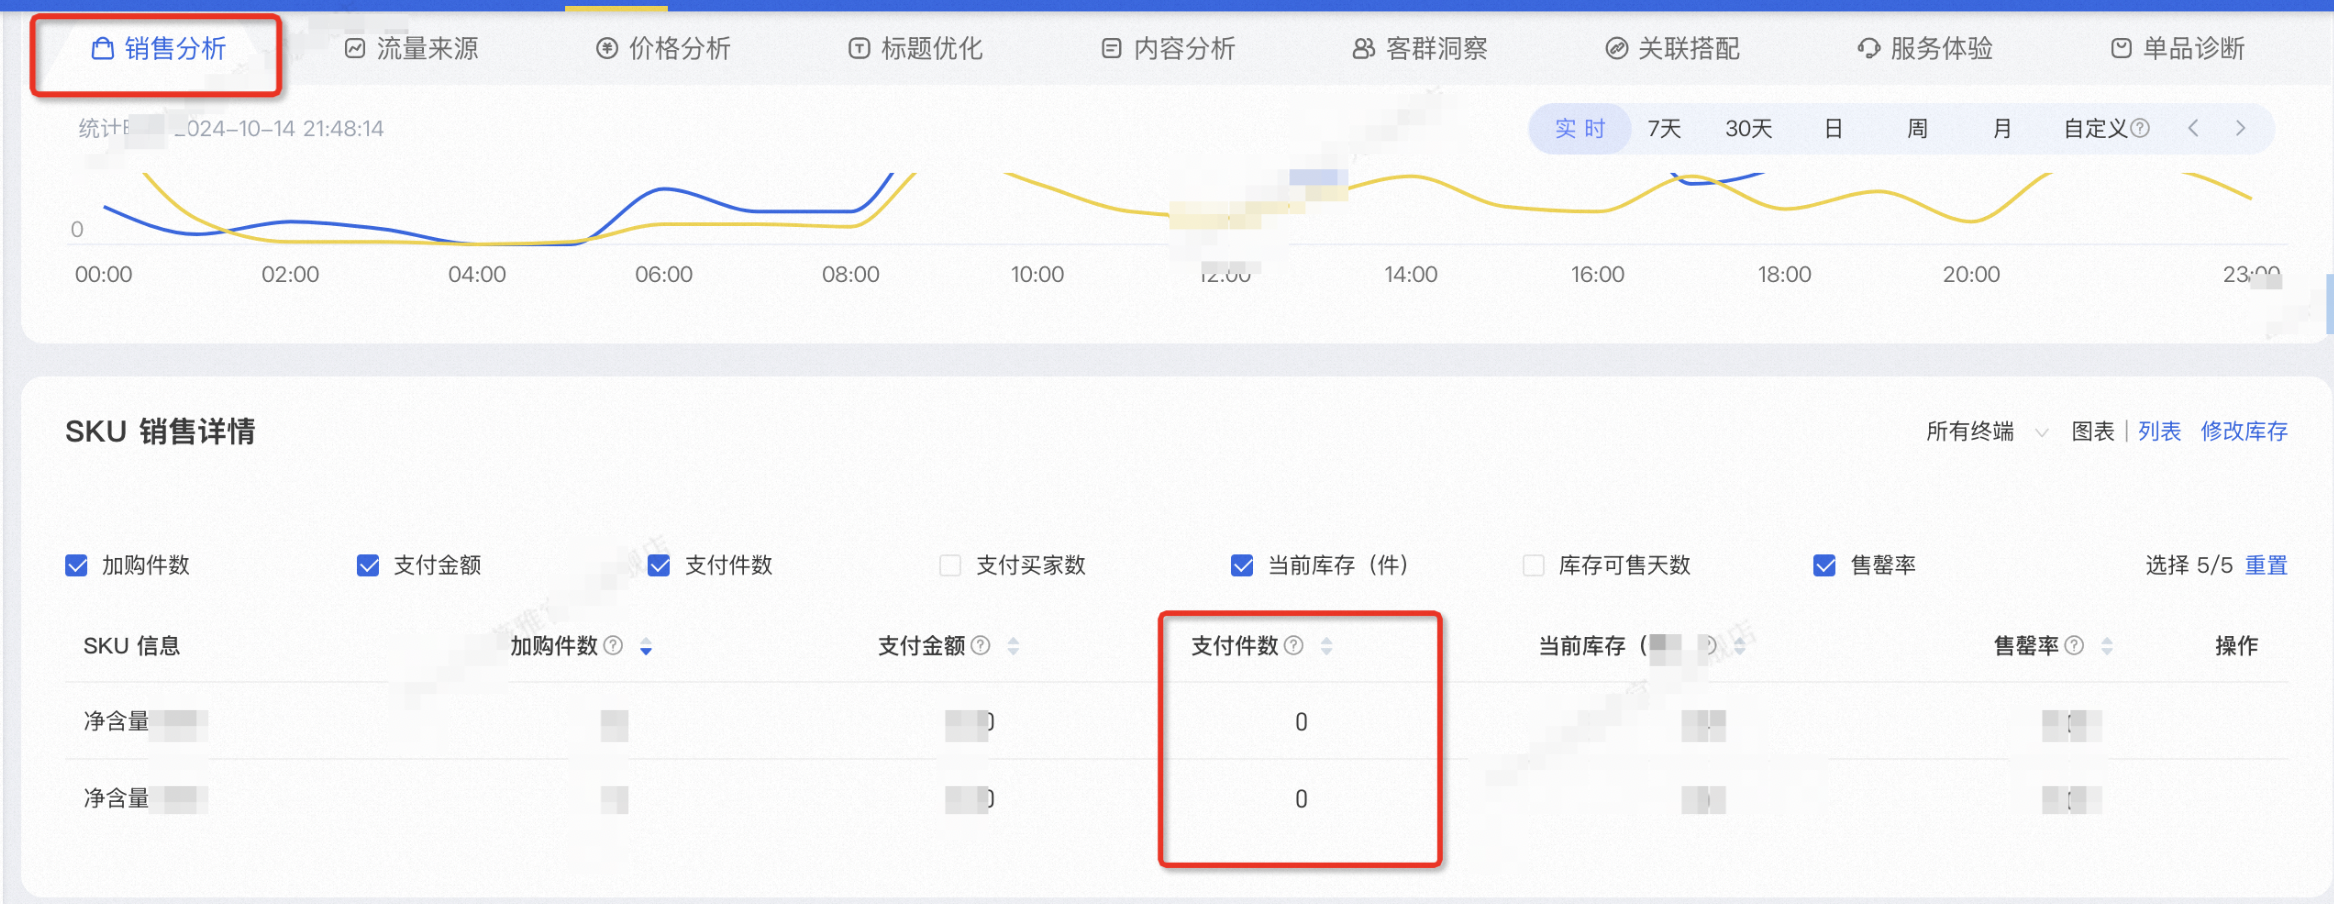
Task: Click the SKU 销售详情 heading
Action: [x=160, y=432]
